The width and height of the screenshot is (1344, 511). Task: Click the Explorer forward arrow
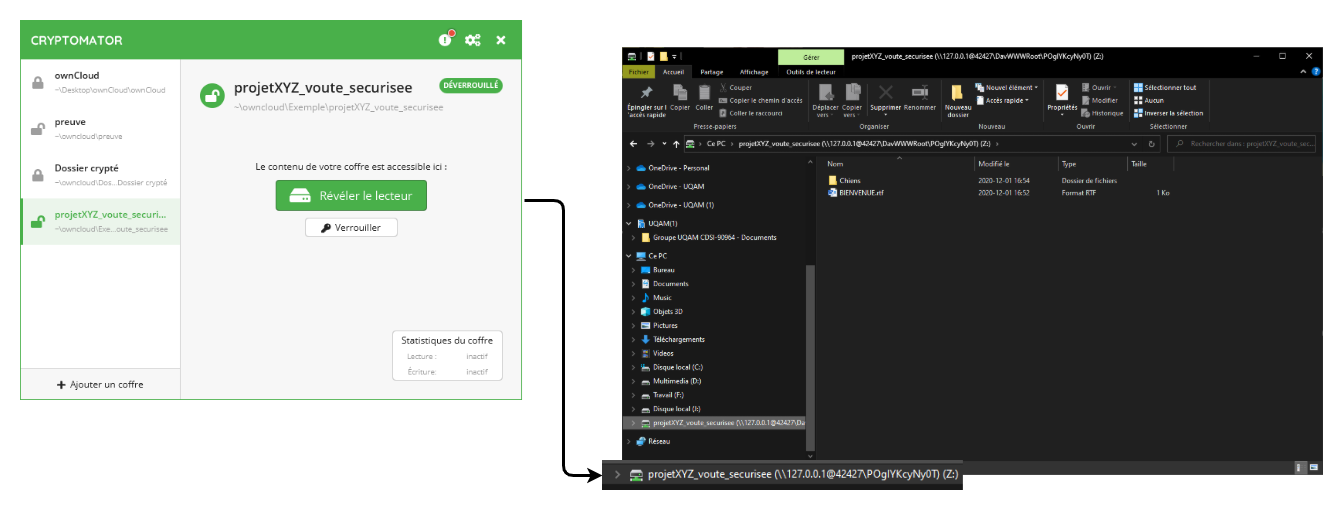tap(650, 144)
